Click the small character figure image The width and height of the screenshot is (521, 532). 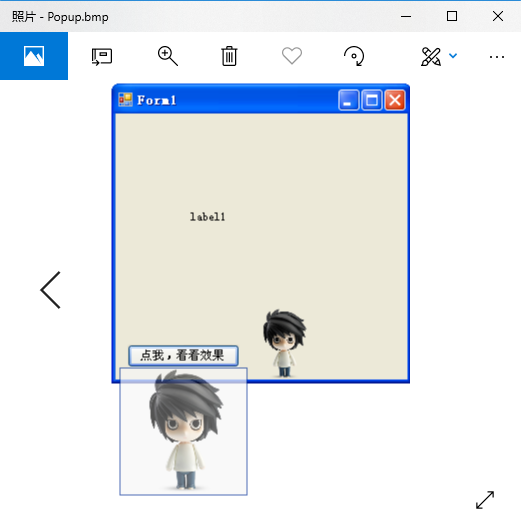pos(285,343)
